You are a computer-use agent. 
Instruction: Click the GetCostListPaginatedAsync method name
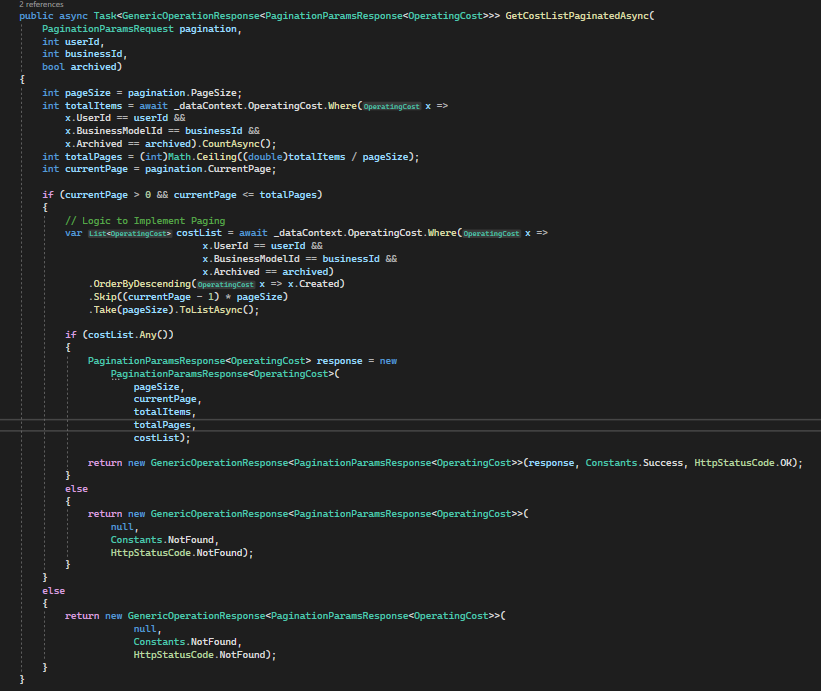pyautogui.click(x=578, y=16)
